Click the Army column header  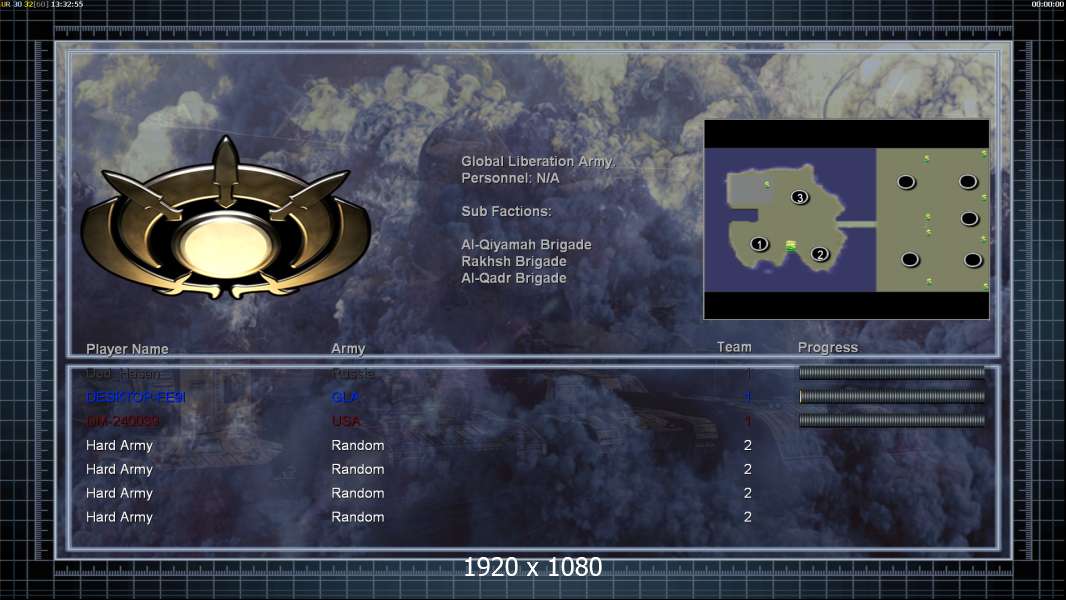(348, 349)
